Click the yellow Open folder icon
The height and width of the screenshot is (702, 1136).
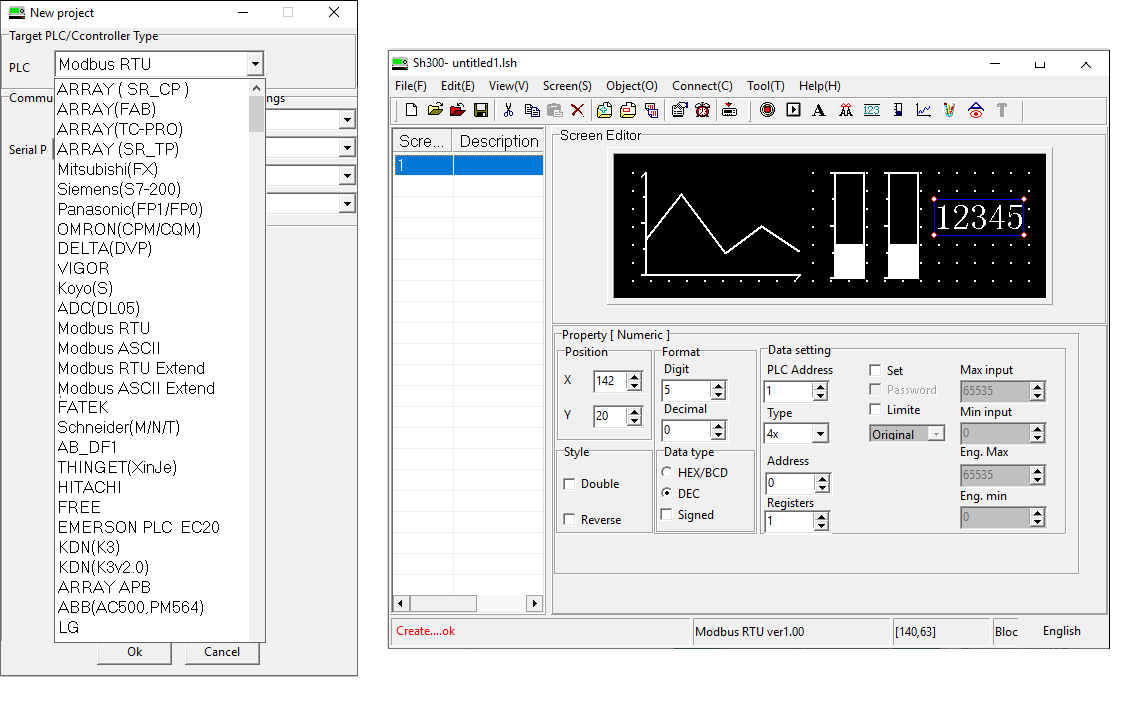click(x=435, y=110)
